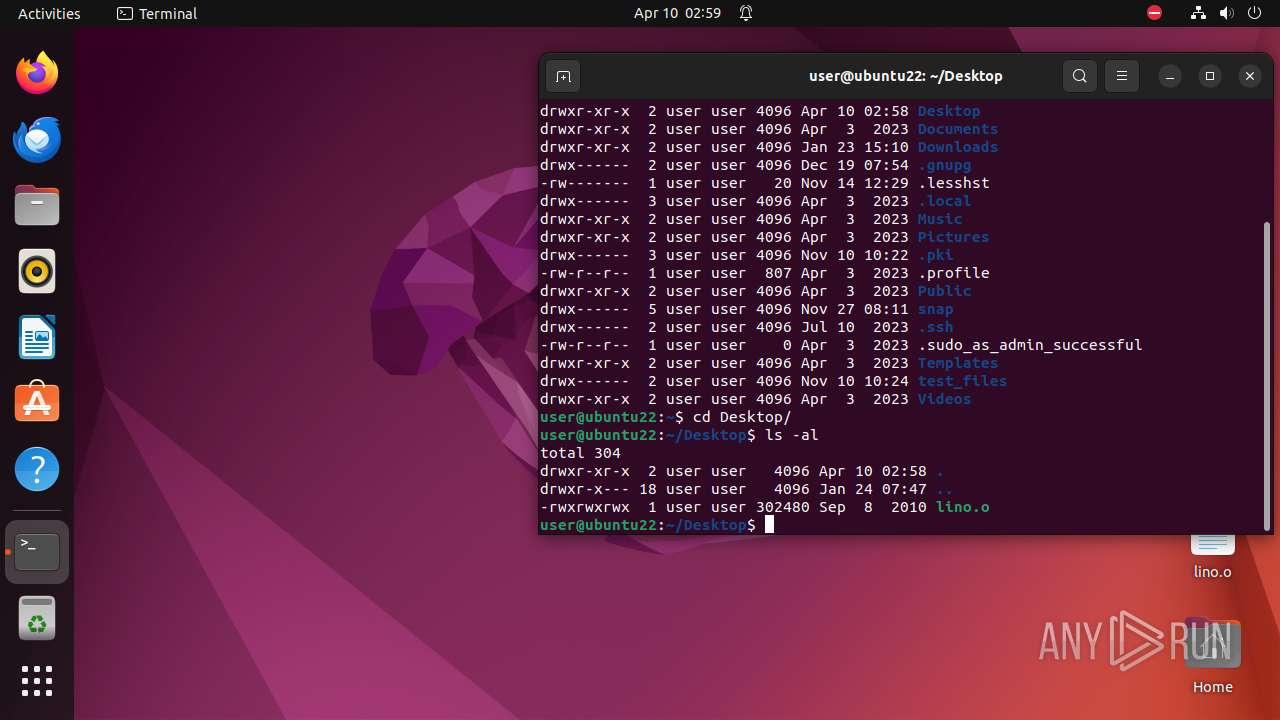Open Thunderbird Mail from the dock
This screenshot has height=720, width=1280.
(37, 139)
